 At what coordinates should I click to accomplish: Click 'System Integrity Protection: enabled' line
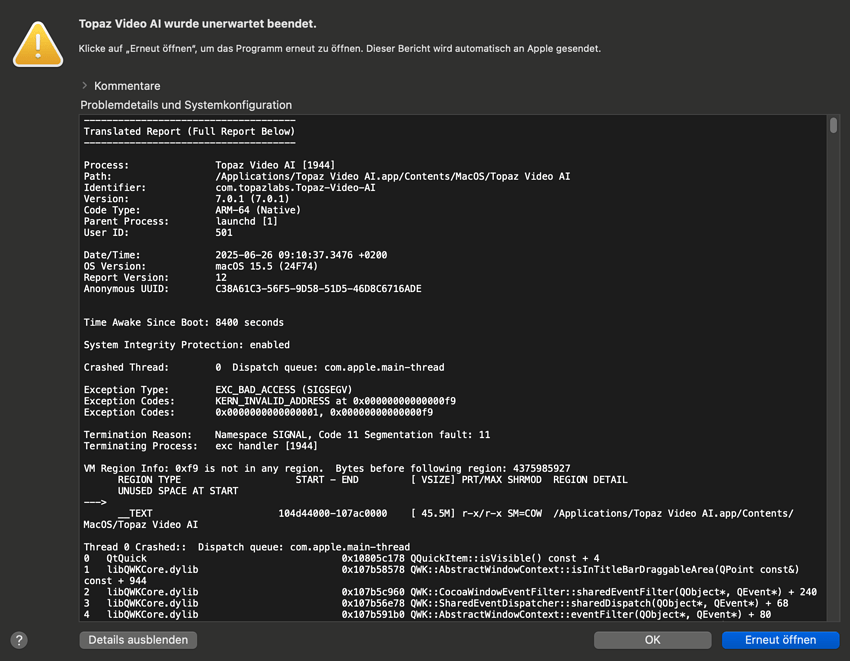click(186, 345)
